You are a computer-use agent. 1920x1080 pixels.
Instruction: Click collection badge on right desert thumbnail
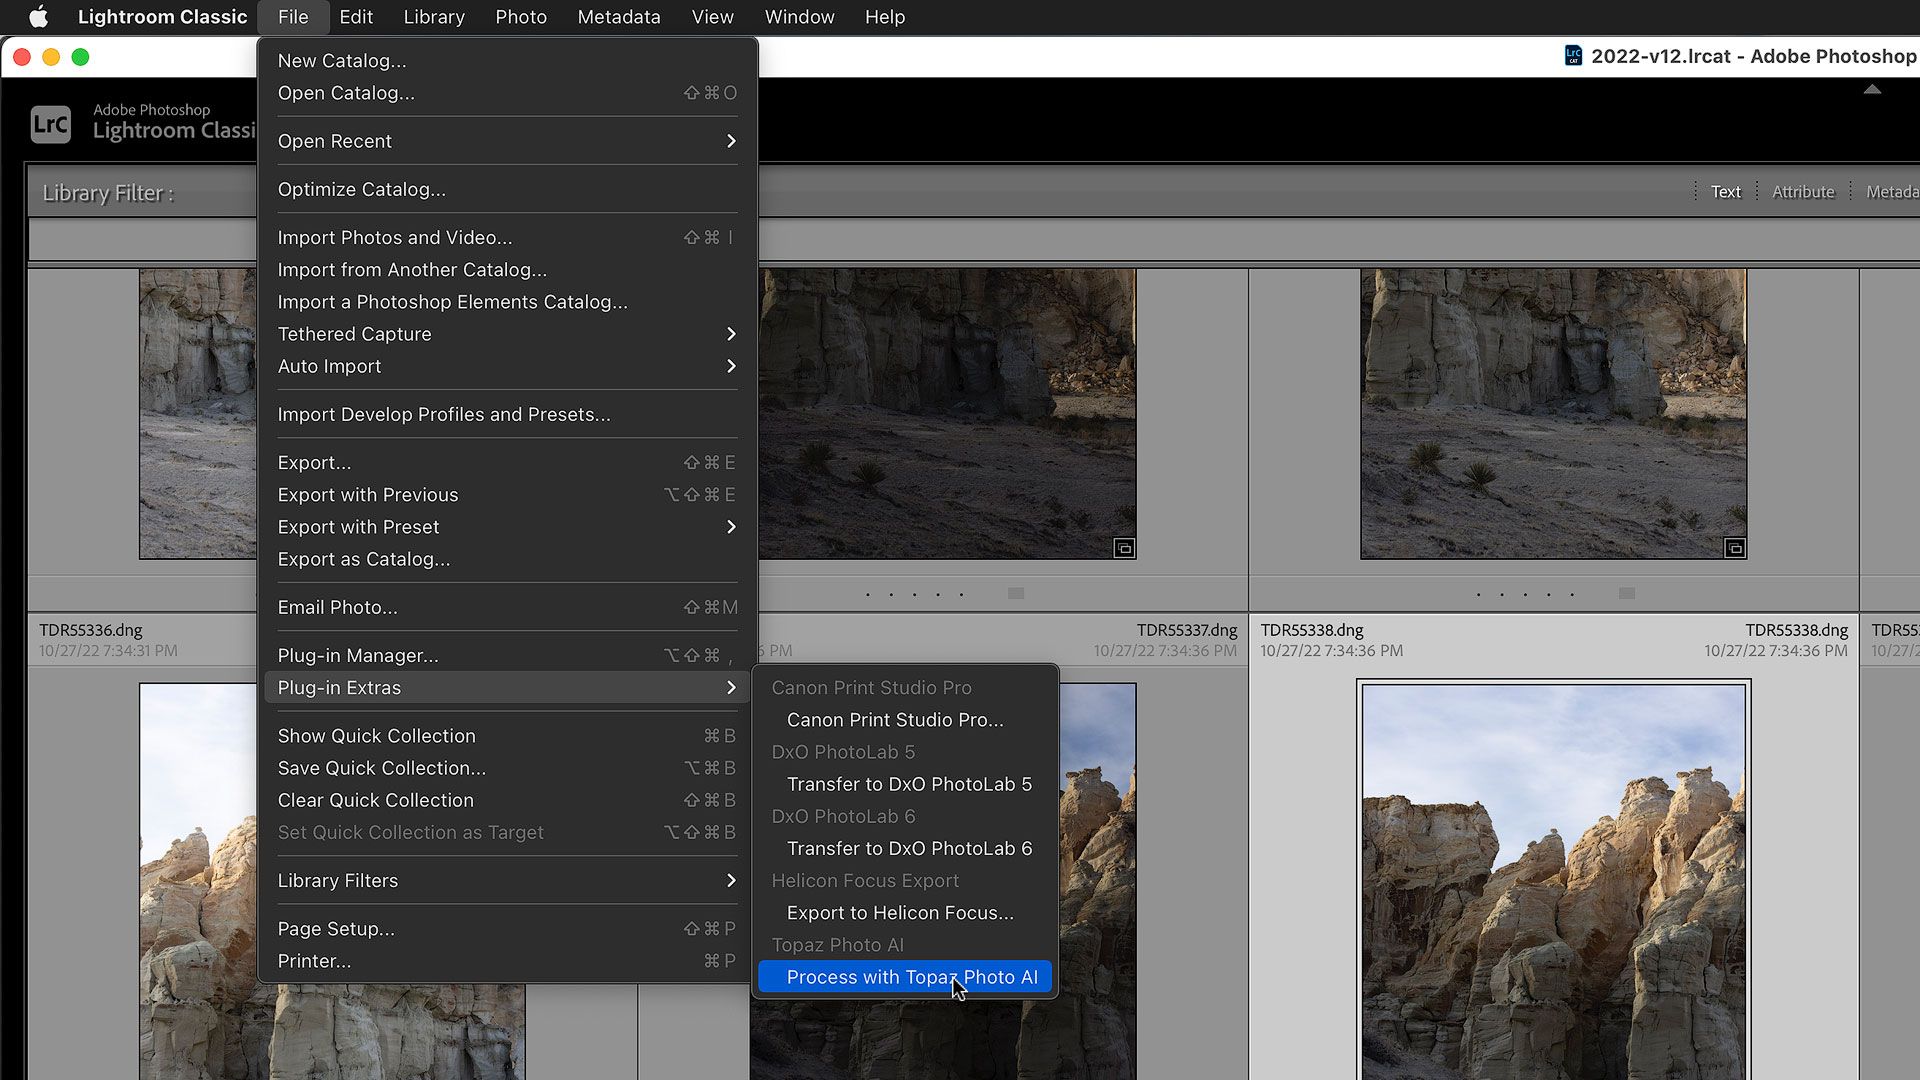click(1735, 548)
